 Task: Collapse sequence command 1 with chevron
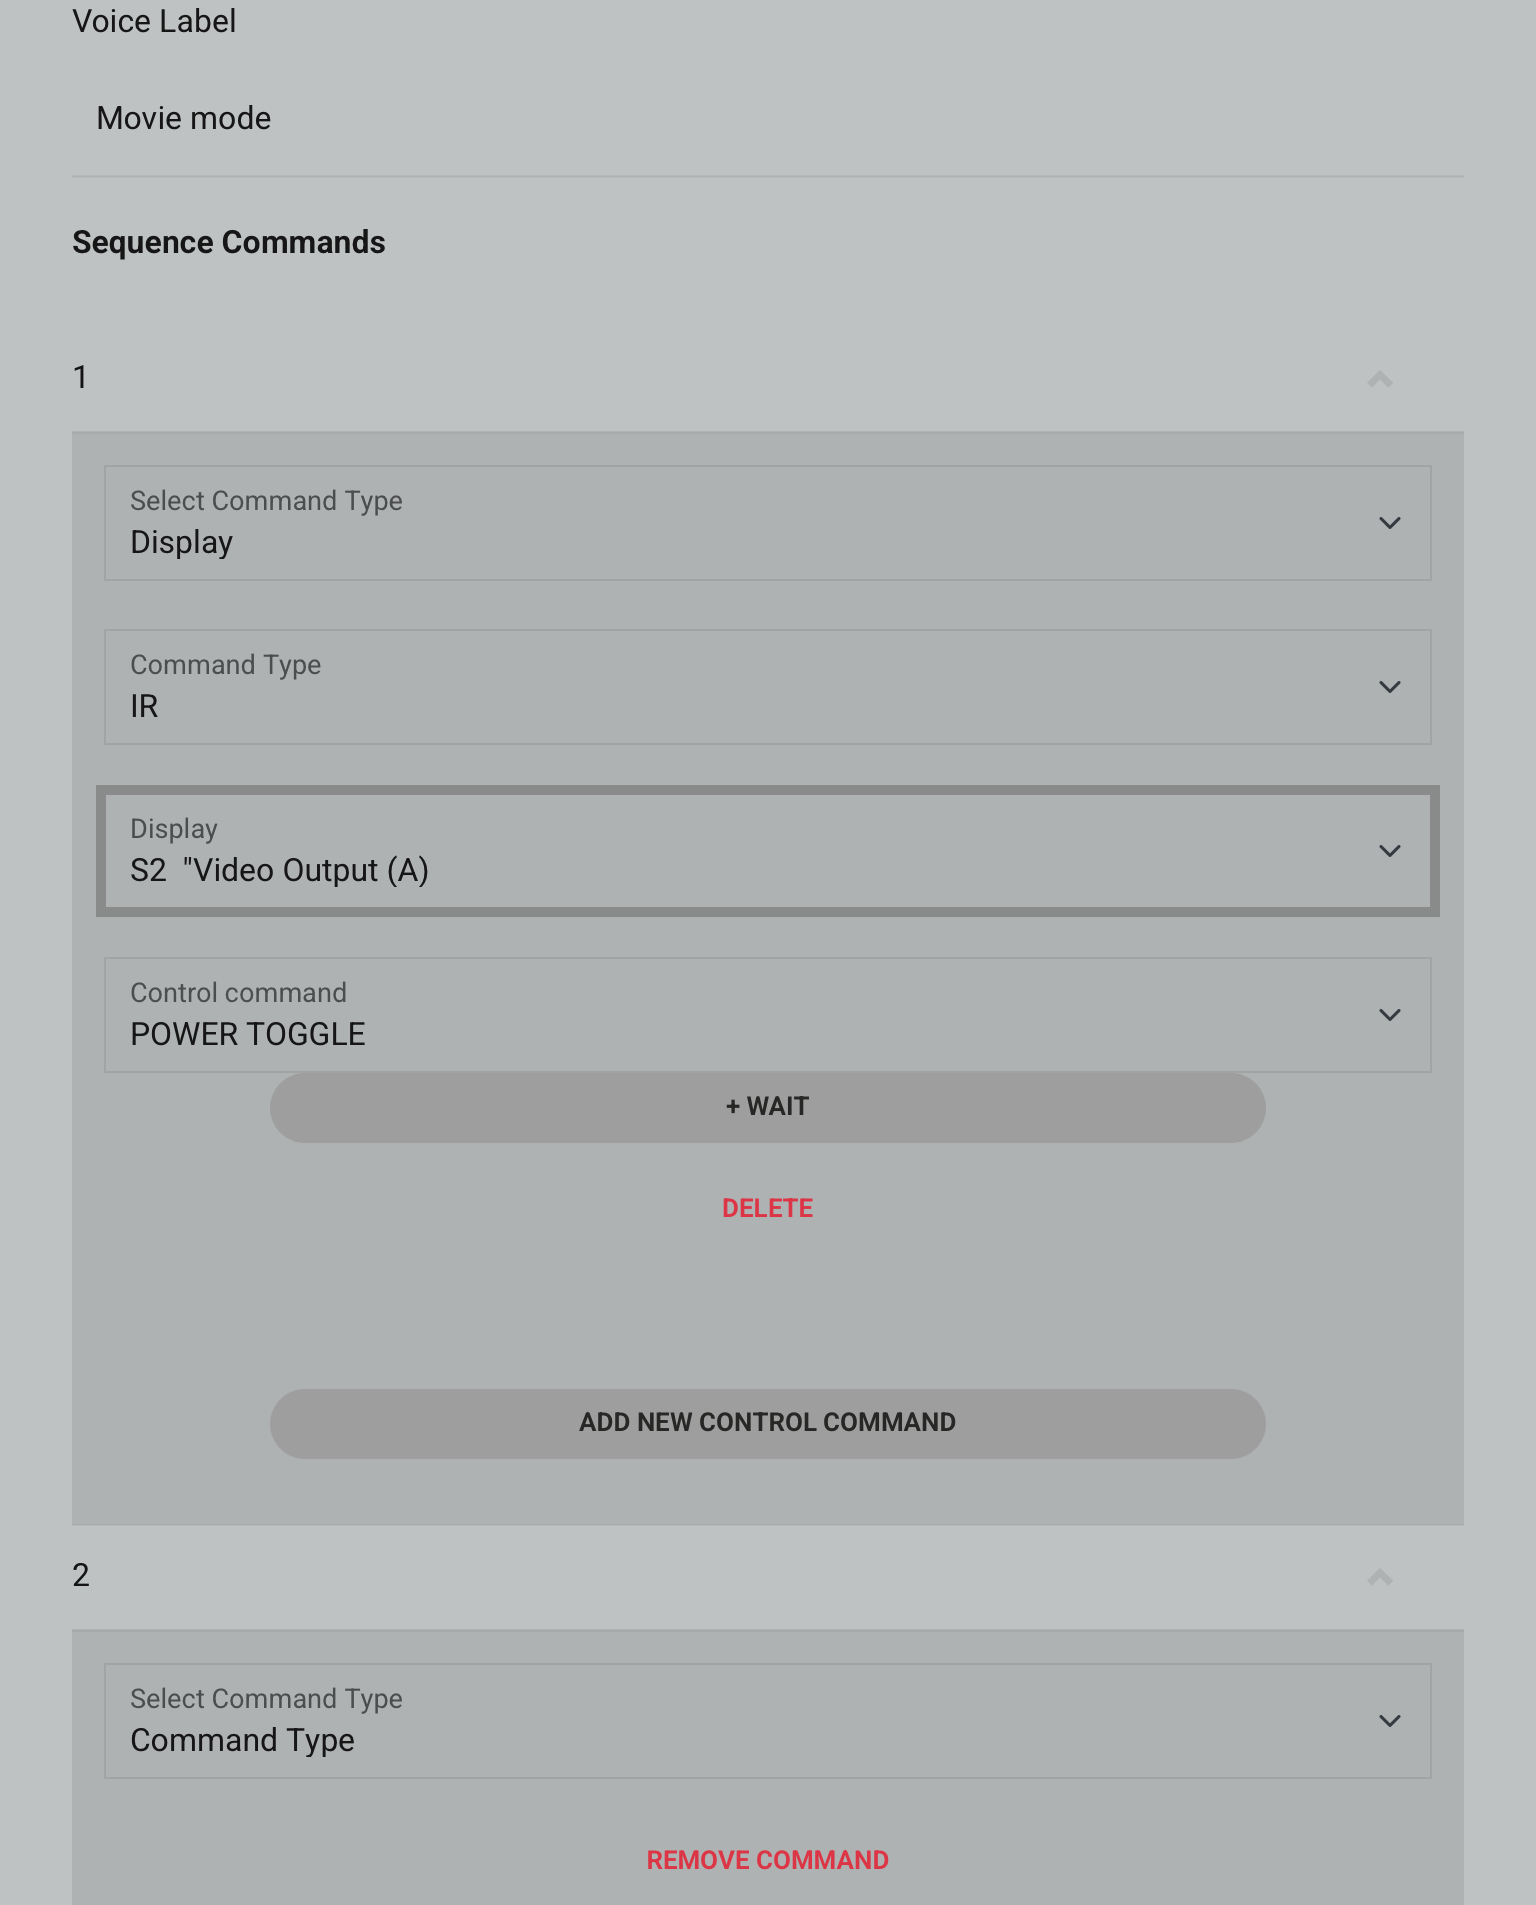(1380, 379)
